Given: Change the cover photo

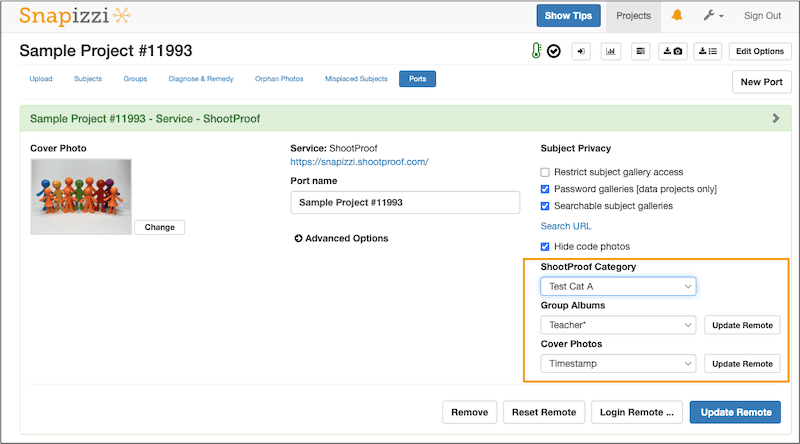Looking at the screenshot, I should 159,227.
